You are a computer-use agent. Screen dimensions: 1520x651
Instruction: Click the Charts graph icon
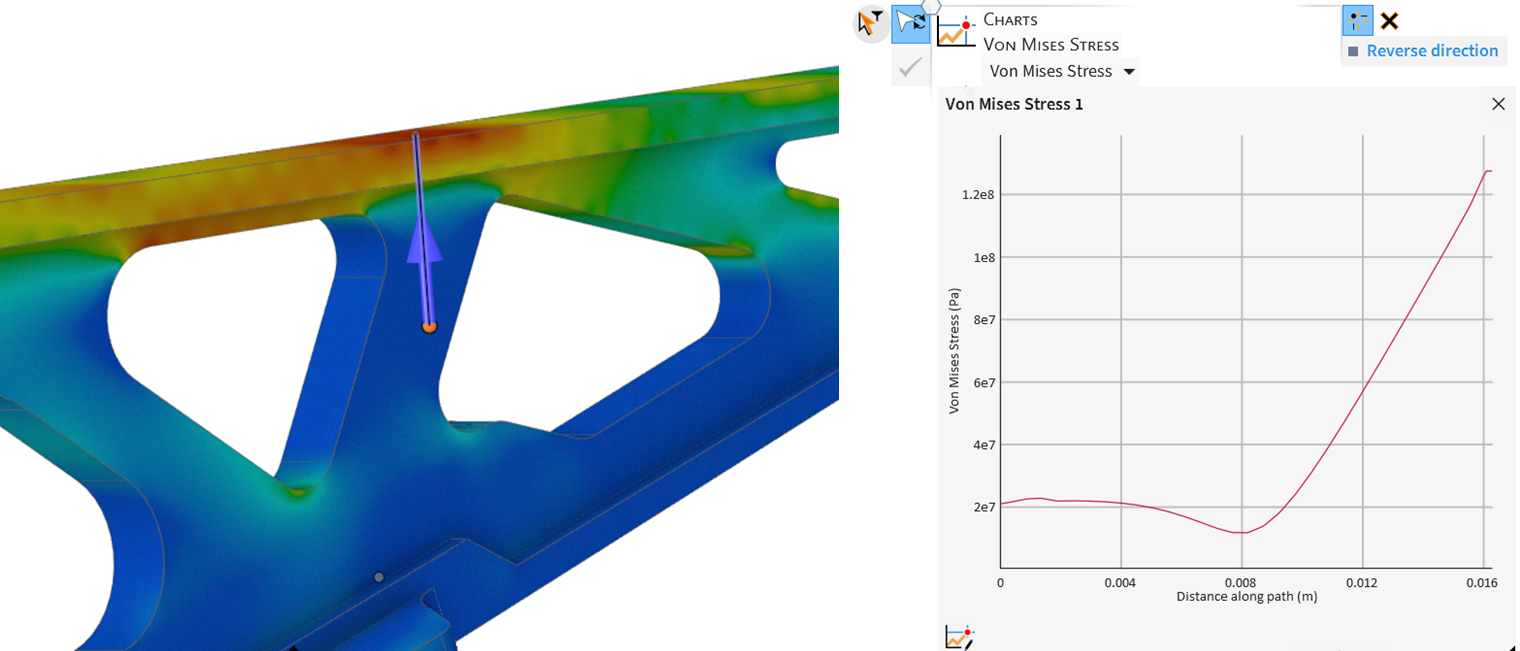(x=956, y=31)
